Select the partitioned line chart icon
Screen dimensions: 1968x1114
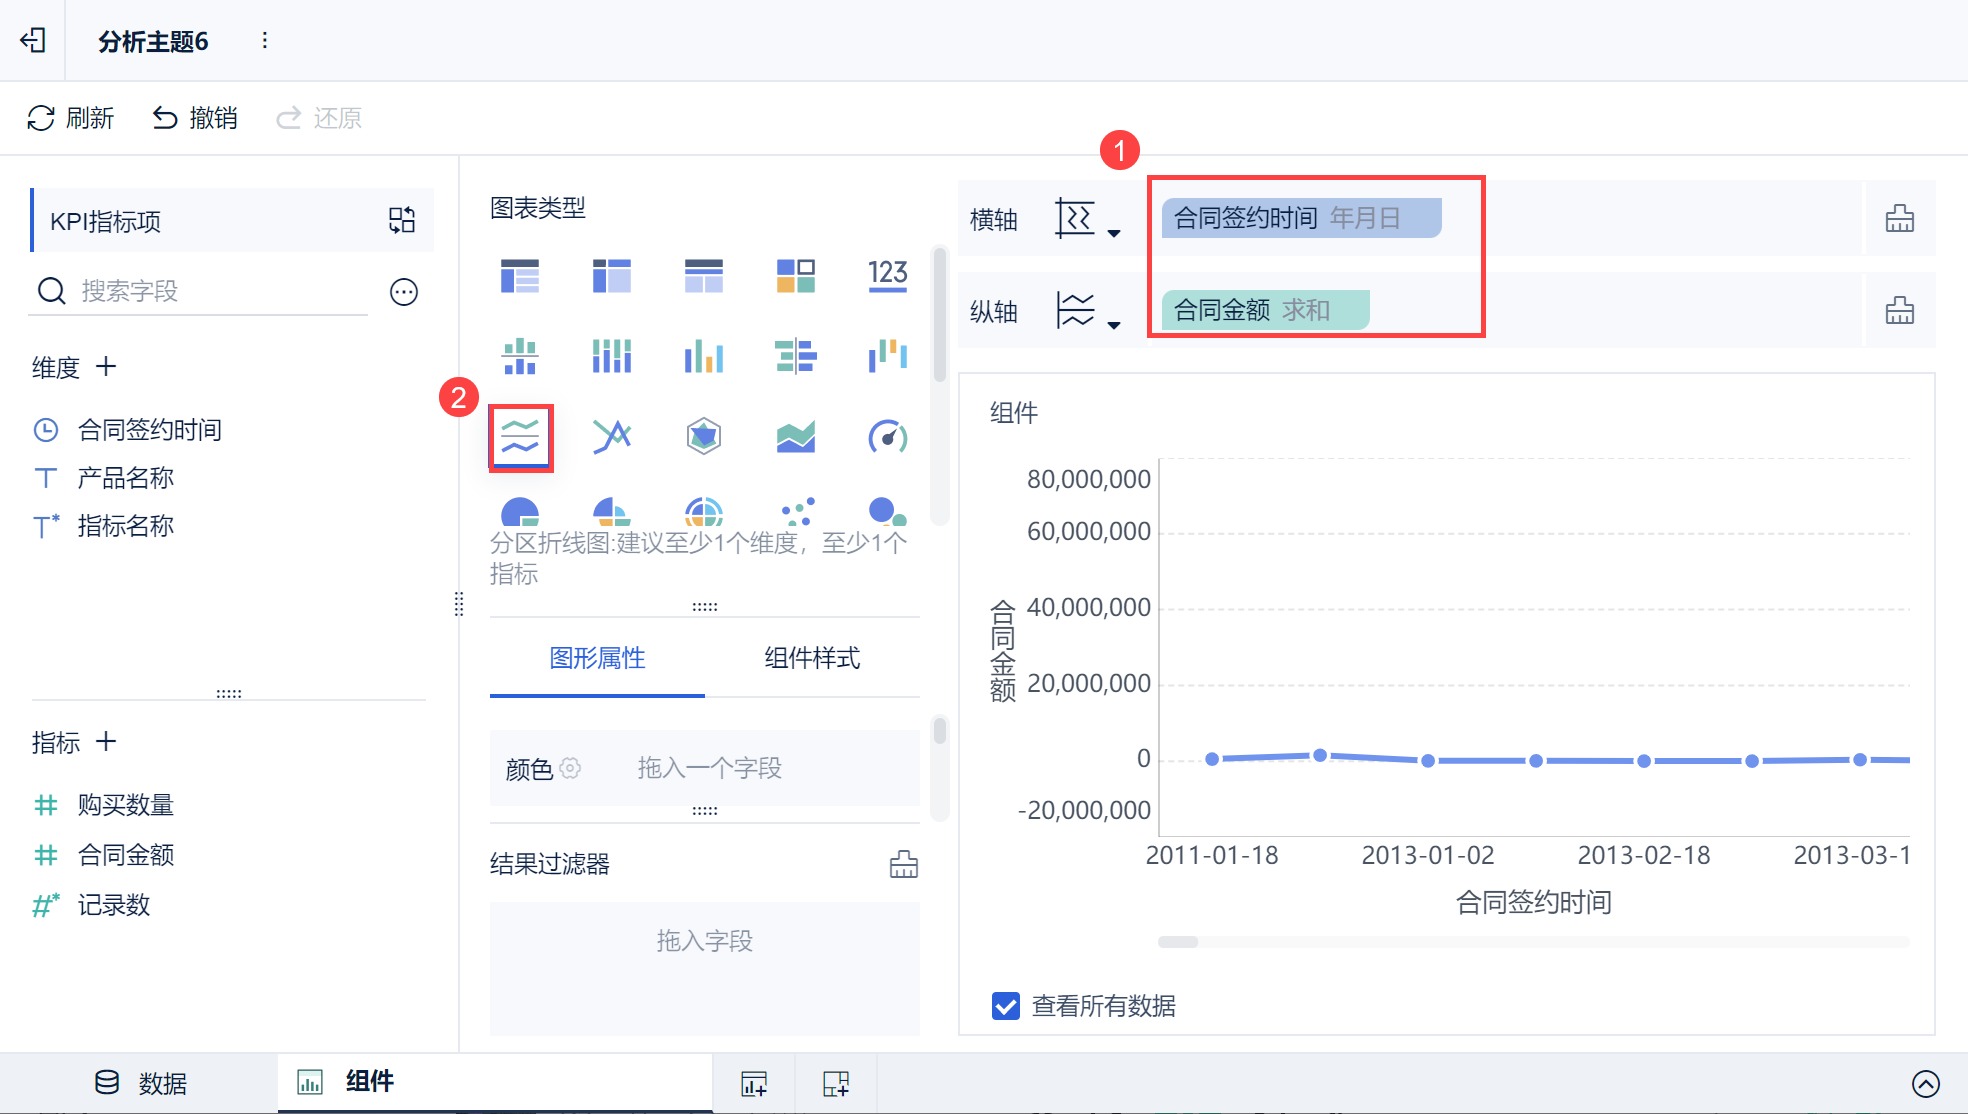click(520, 437)
